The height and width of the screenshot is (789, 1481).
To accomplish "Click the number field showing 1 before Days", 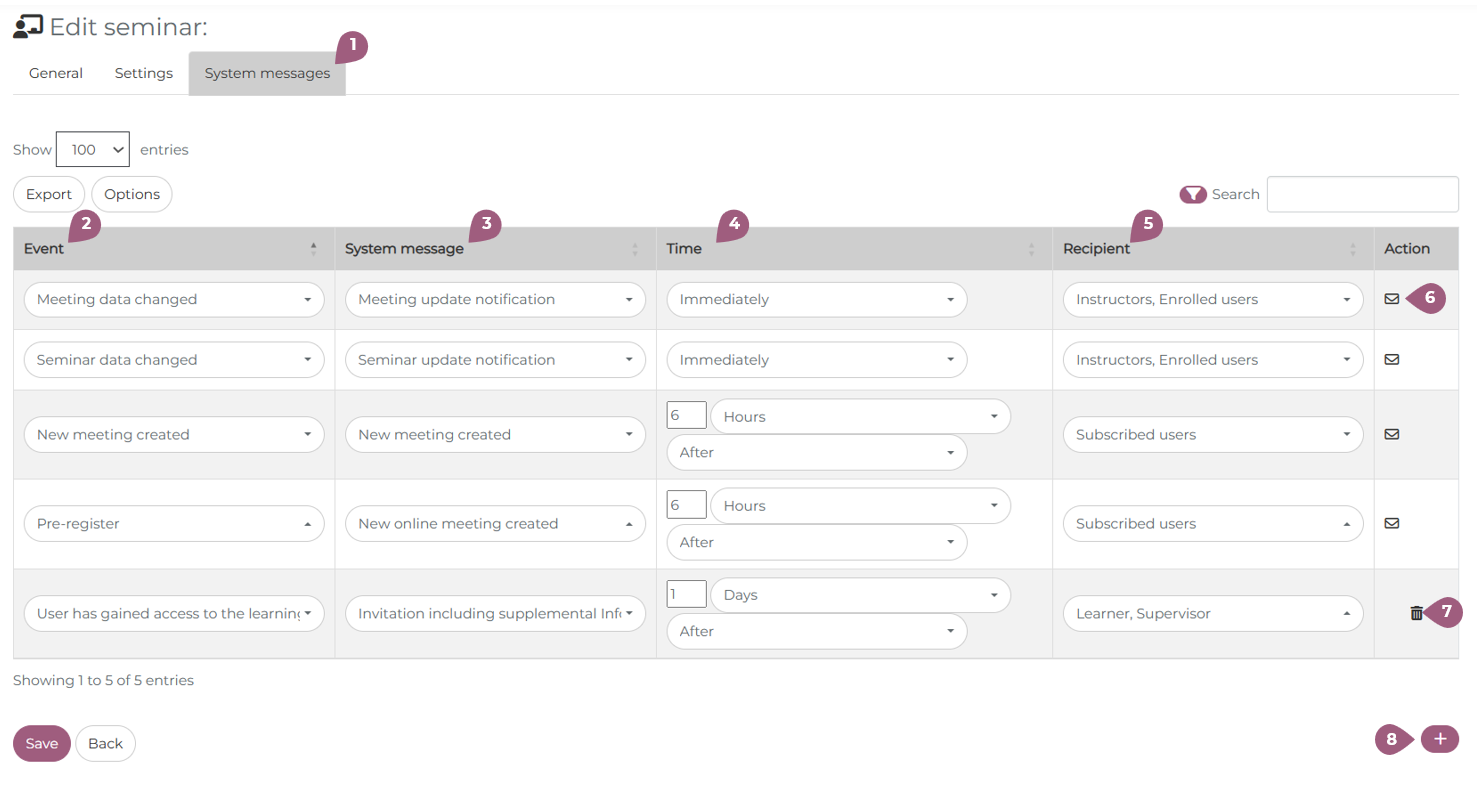I will pos(686,595).
